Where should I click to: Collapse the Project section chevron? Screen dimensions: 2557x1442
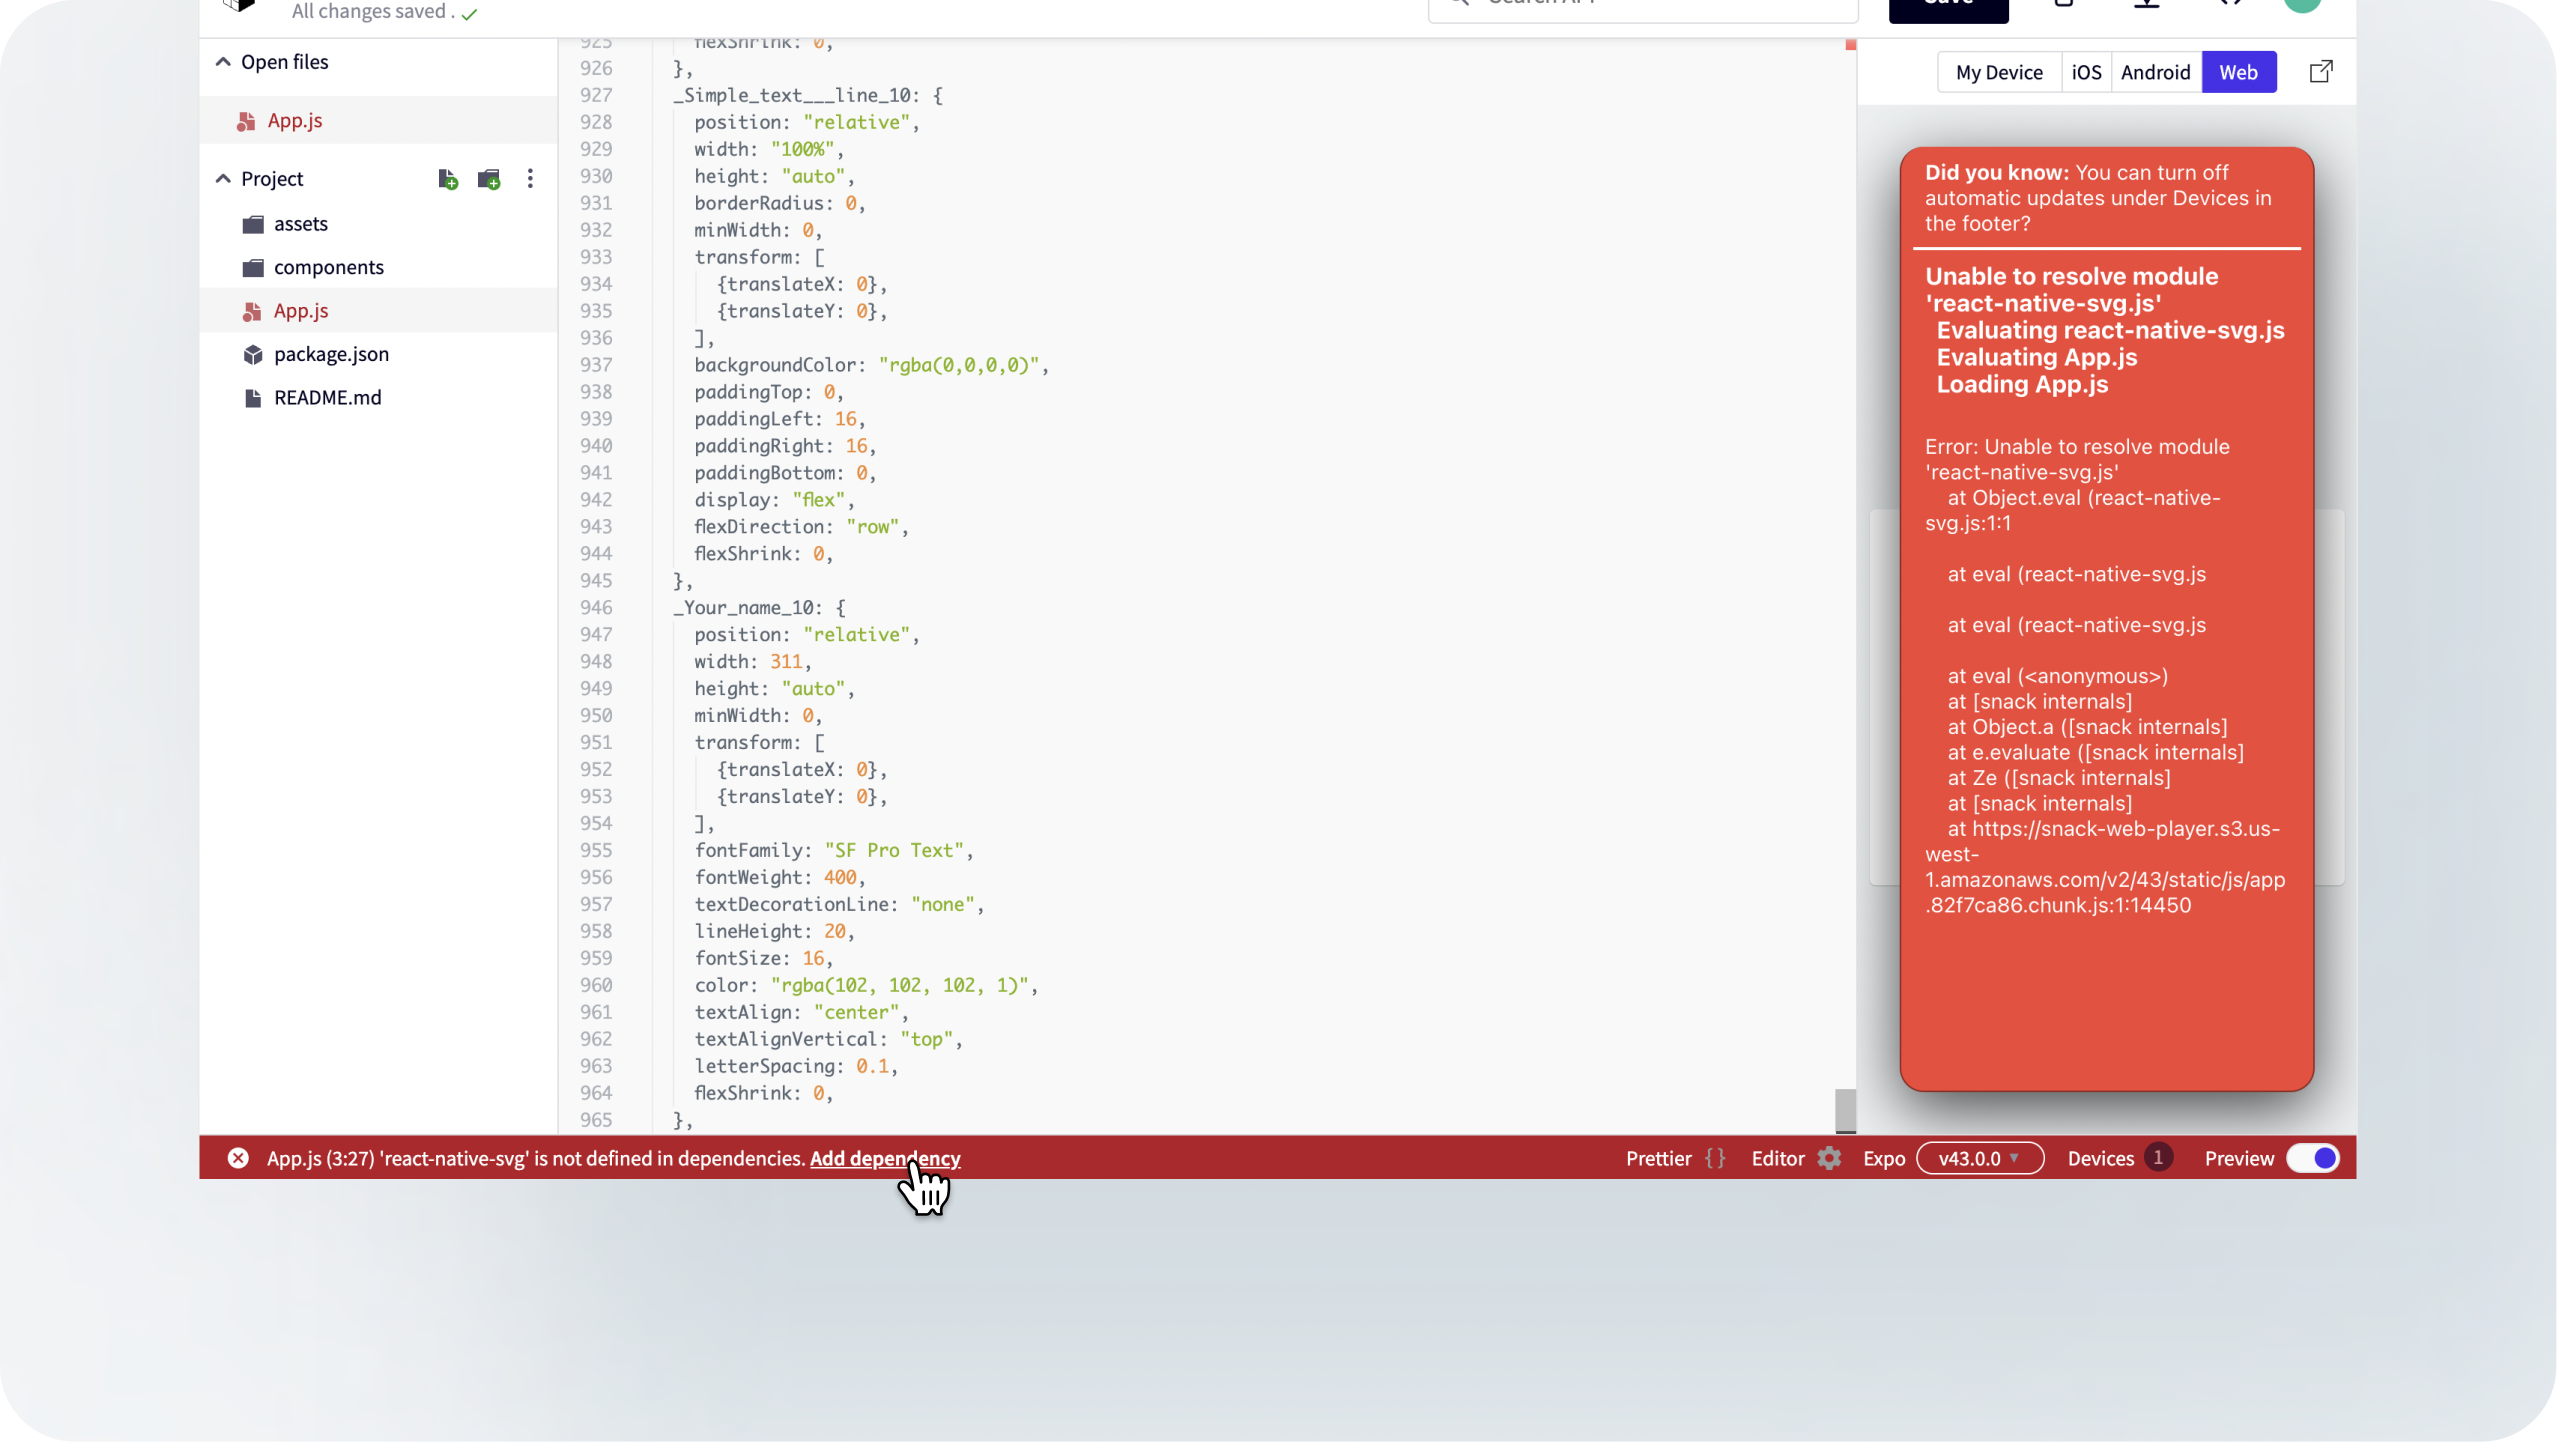(223, 179)
